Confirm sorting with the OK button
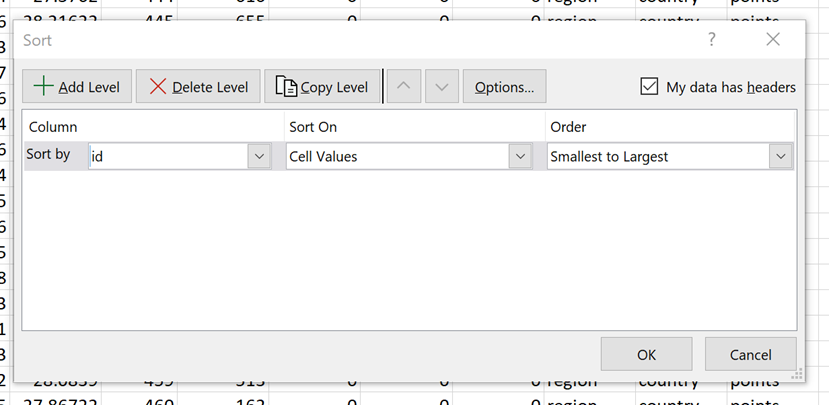 [646, 355]
